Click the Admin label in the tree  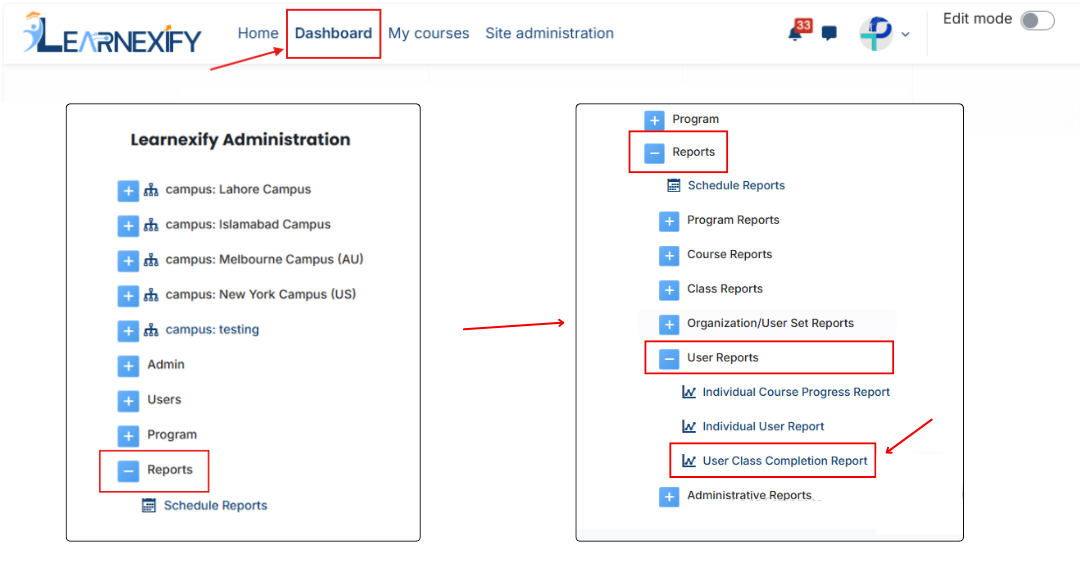pyautogui.click(x=166, y=365)
